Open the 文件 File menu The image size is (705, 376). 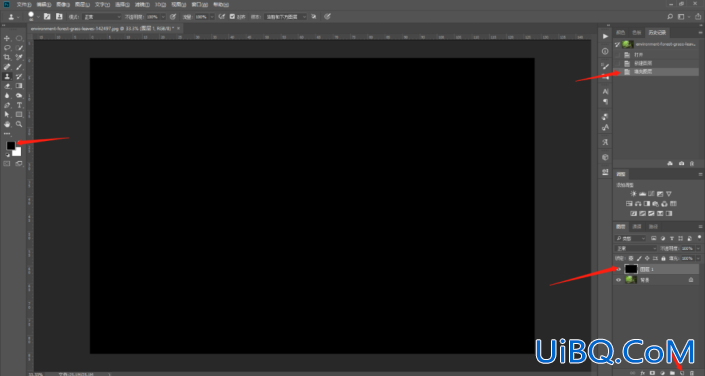23,4
